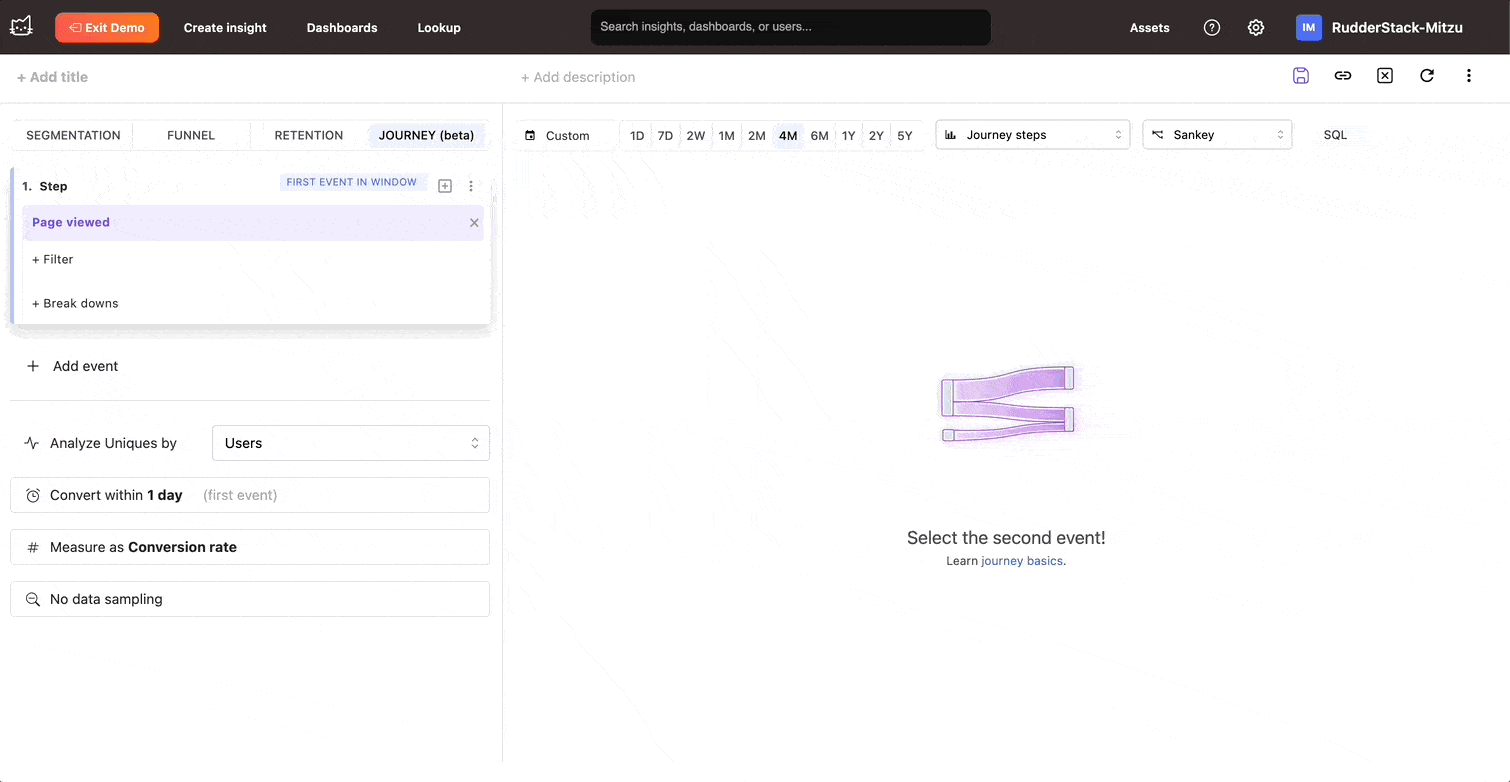
Task: Click the add sub-step plus icon on Step 1
Action: click(445, 186)
